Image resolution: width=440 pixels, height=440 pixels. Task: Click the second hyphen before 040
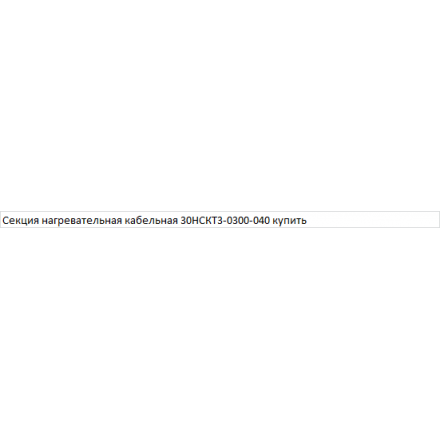tap(251, 222)
